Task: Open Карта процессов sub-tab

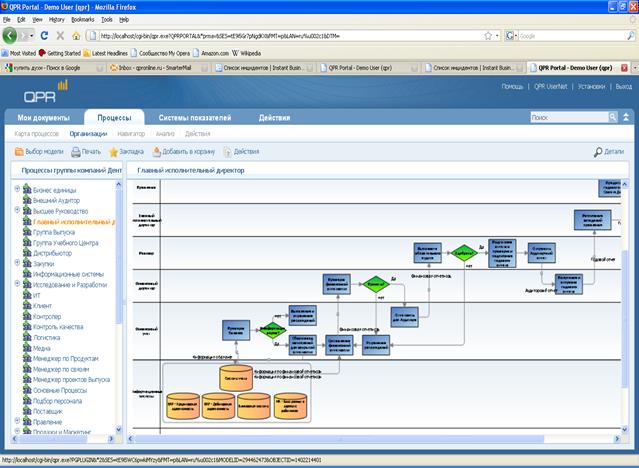Action: 37,134
